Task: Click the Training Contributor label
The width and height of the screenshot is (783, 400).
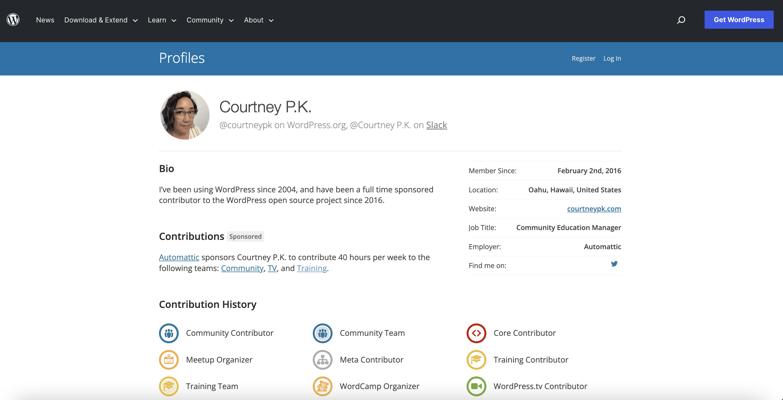Action: tap(531, 360)
